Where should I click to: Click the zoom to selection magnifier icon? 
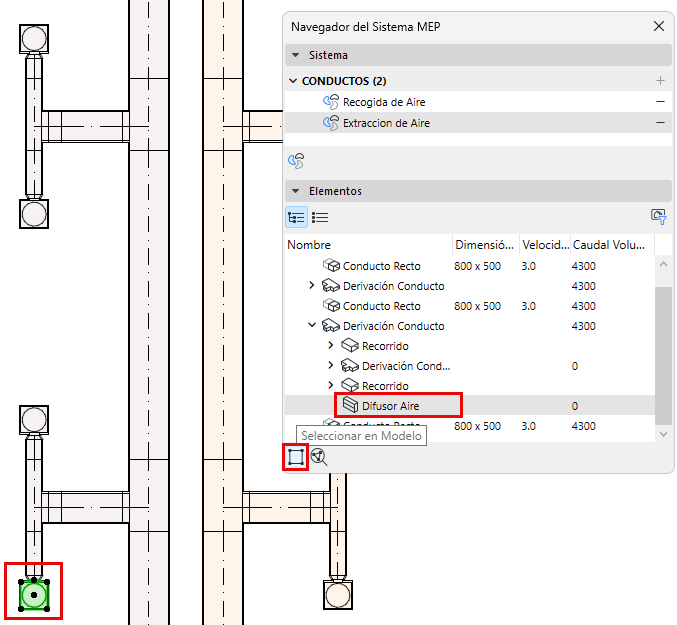pyautogui.click(x=319, y=457)
